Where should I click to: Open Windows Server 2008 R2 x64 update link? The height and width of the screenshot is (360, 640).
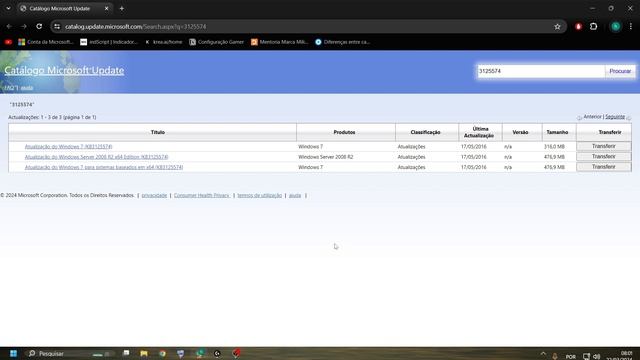pos(96,157)
